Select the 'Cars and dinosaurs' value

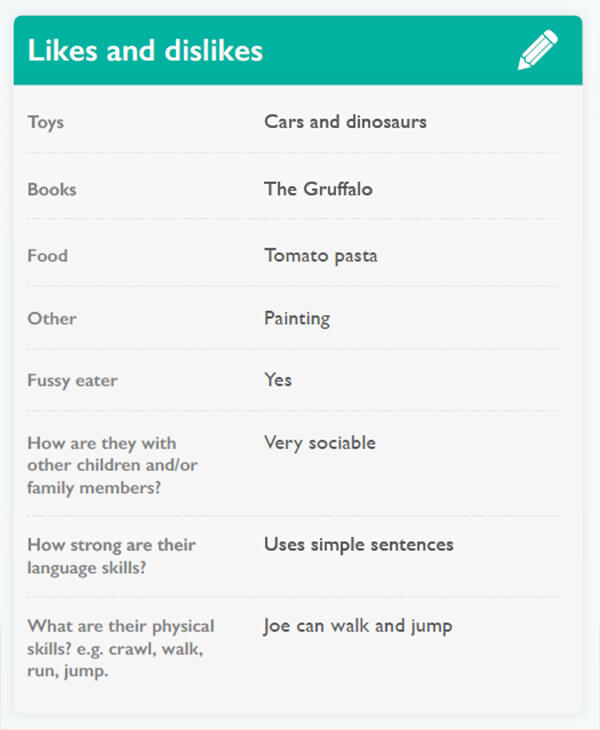(345, 122)
